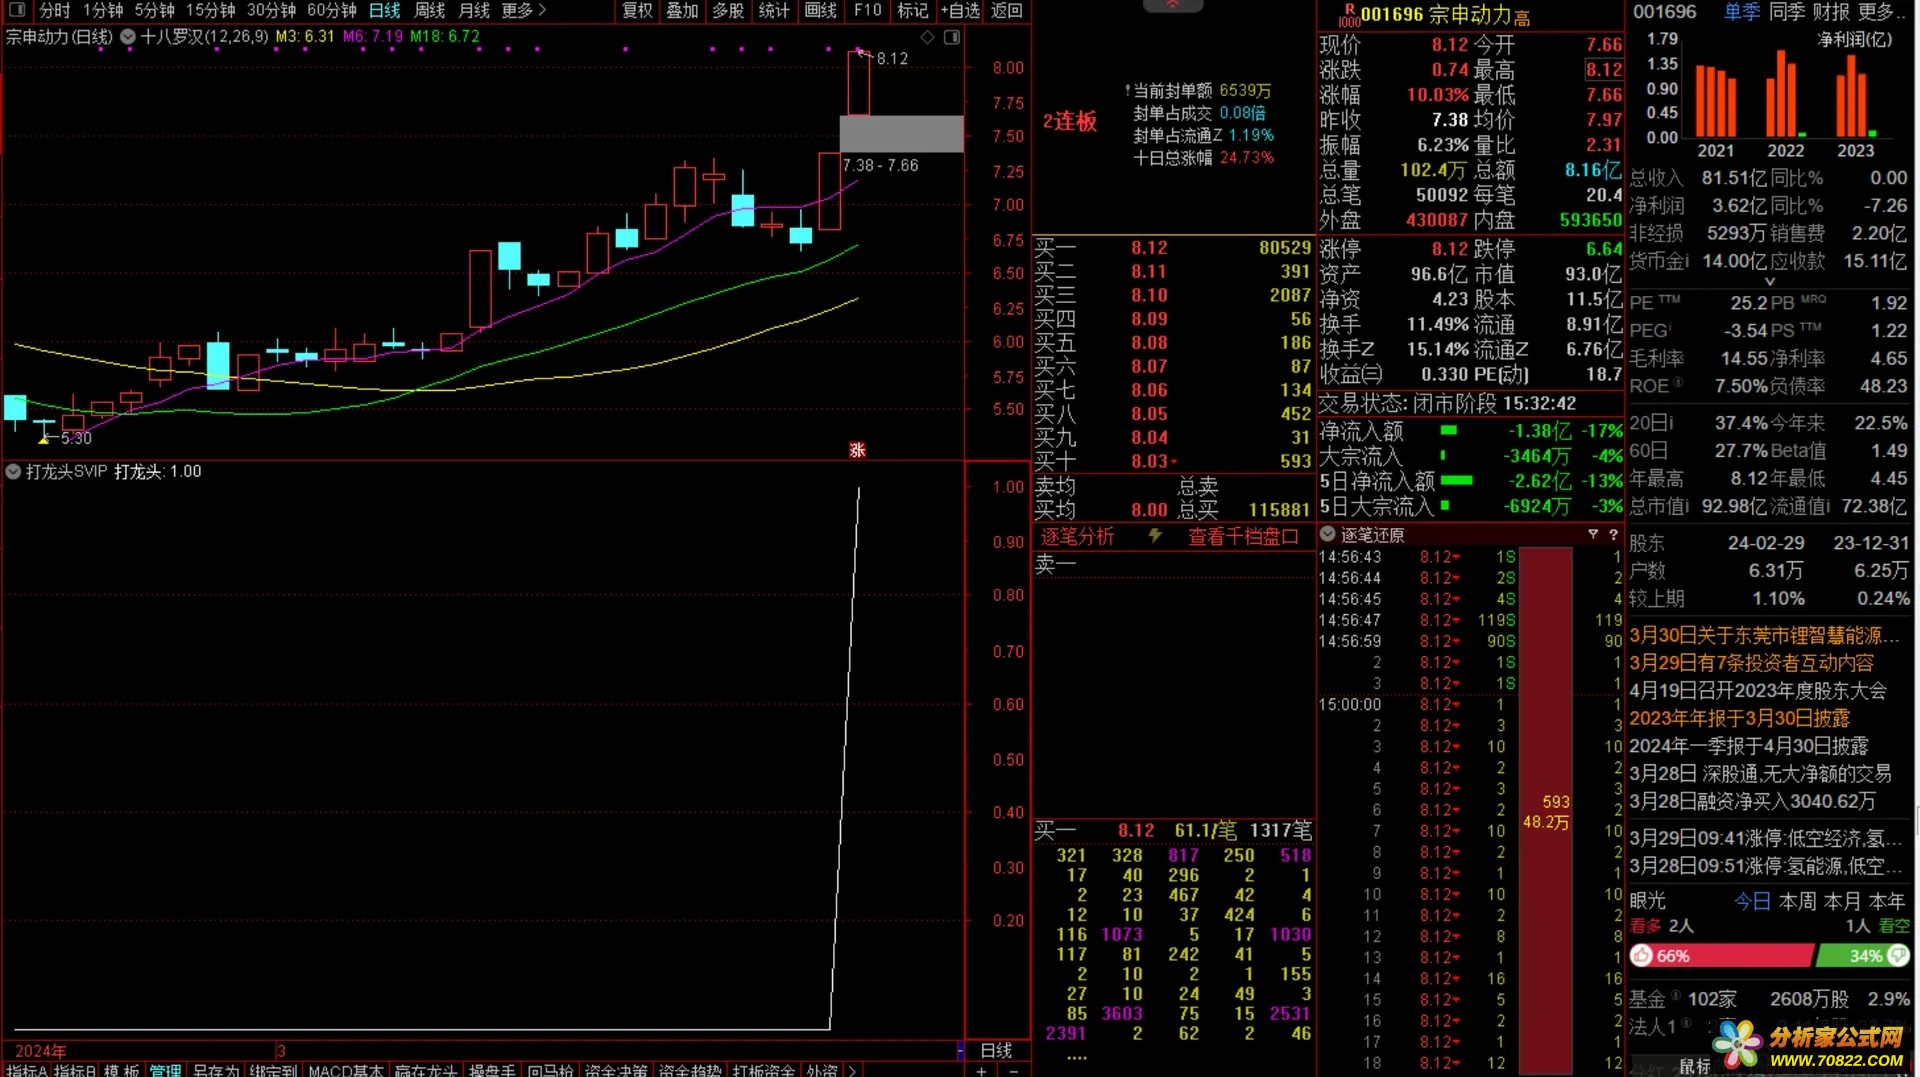Open 3月29日09:41涨停 news item

click(x=1765, y=838)
